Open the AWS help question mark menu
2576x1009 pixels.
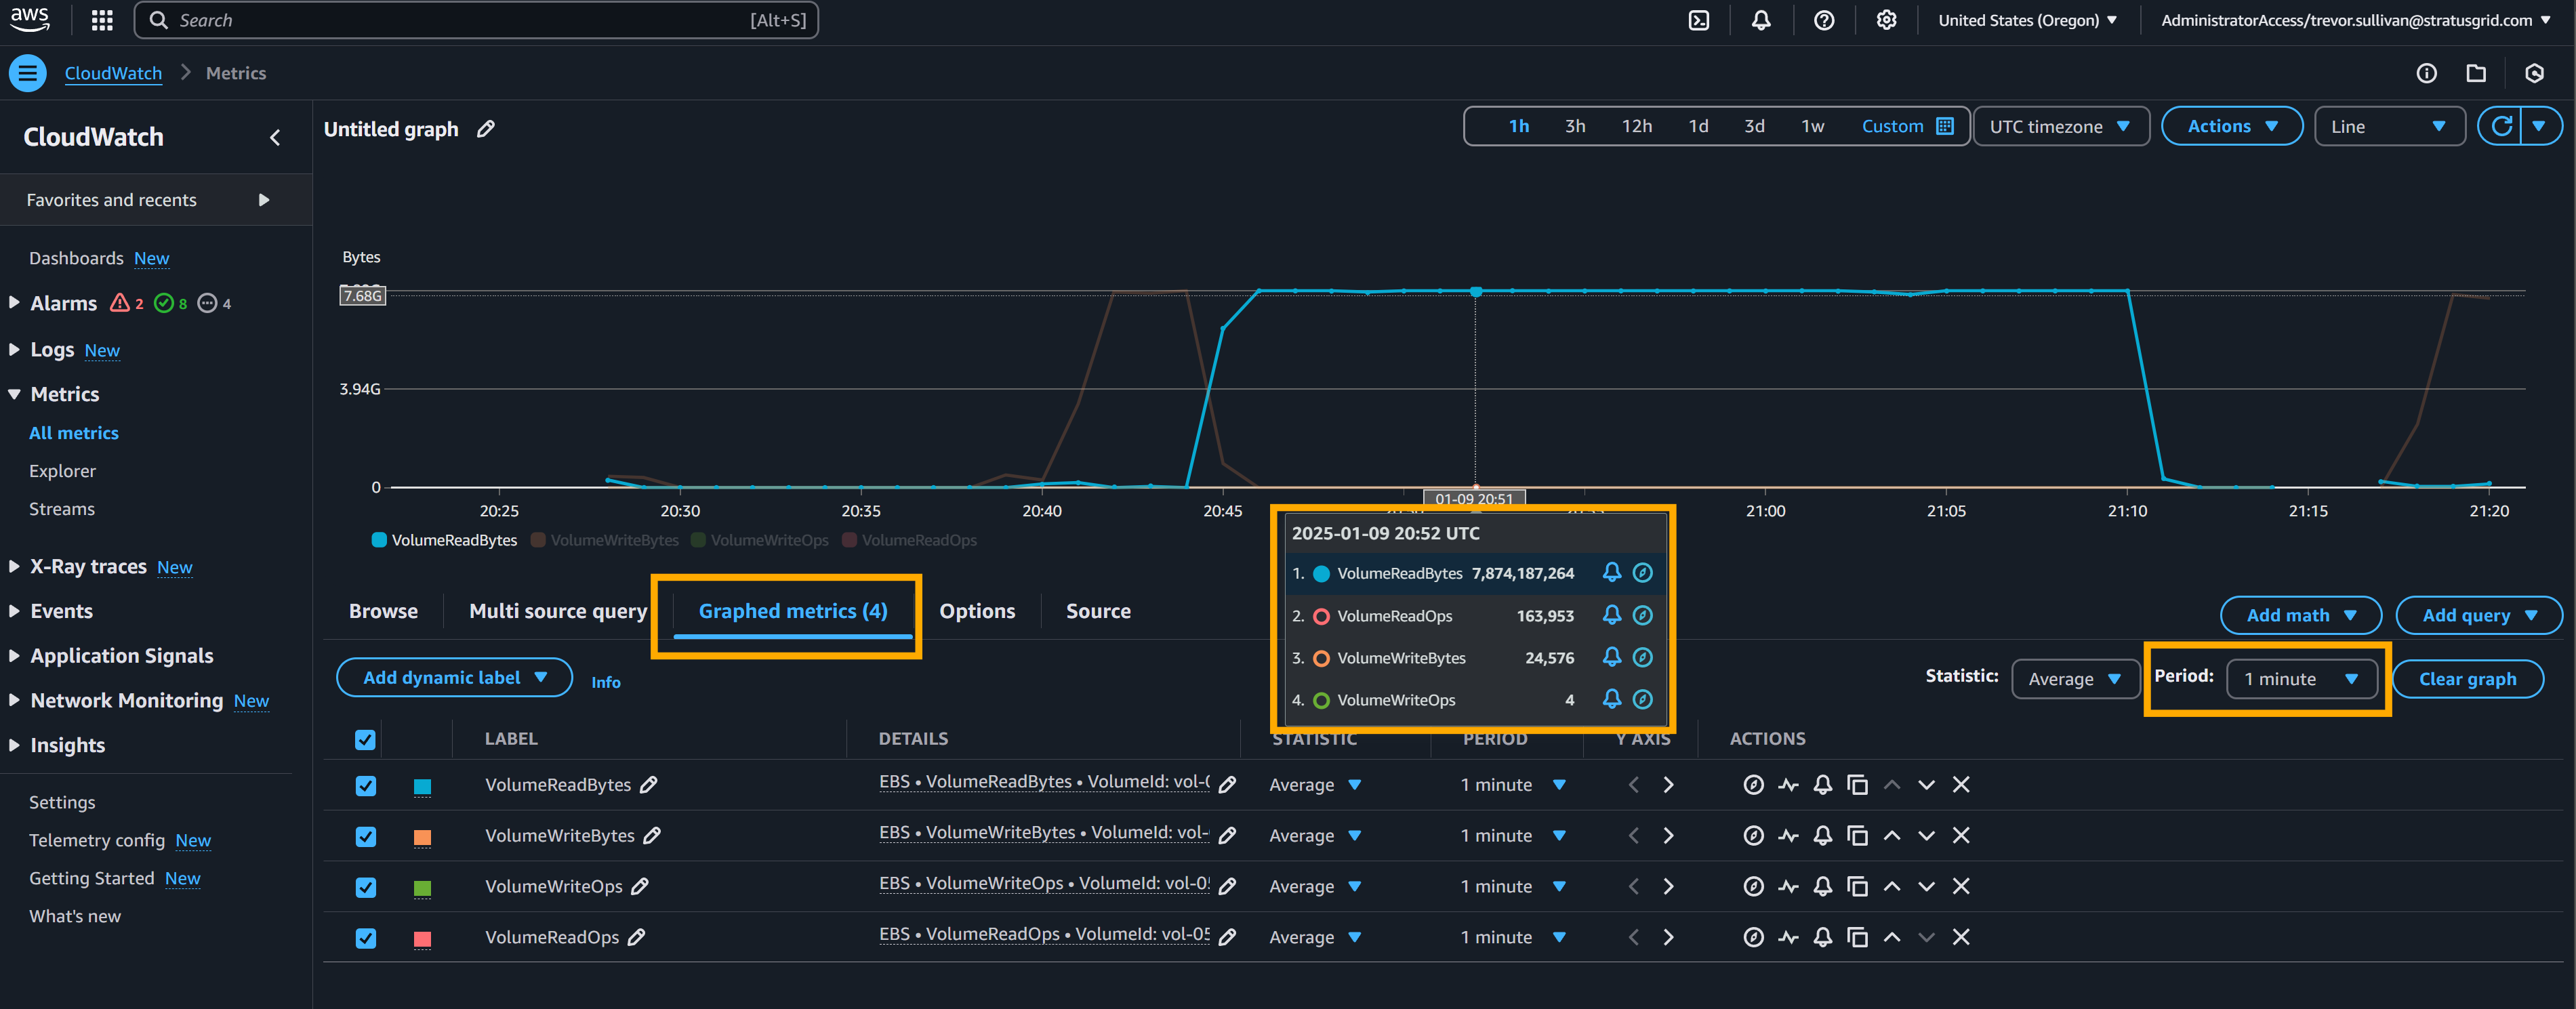pyautogui.click(x=1823, y=20)
